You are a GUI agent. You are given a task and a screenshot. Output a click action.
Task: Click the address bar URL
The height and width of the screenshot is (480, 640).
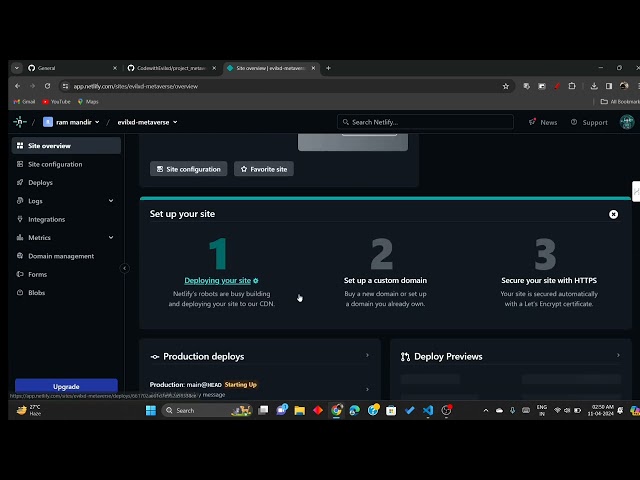[136, 87]
